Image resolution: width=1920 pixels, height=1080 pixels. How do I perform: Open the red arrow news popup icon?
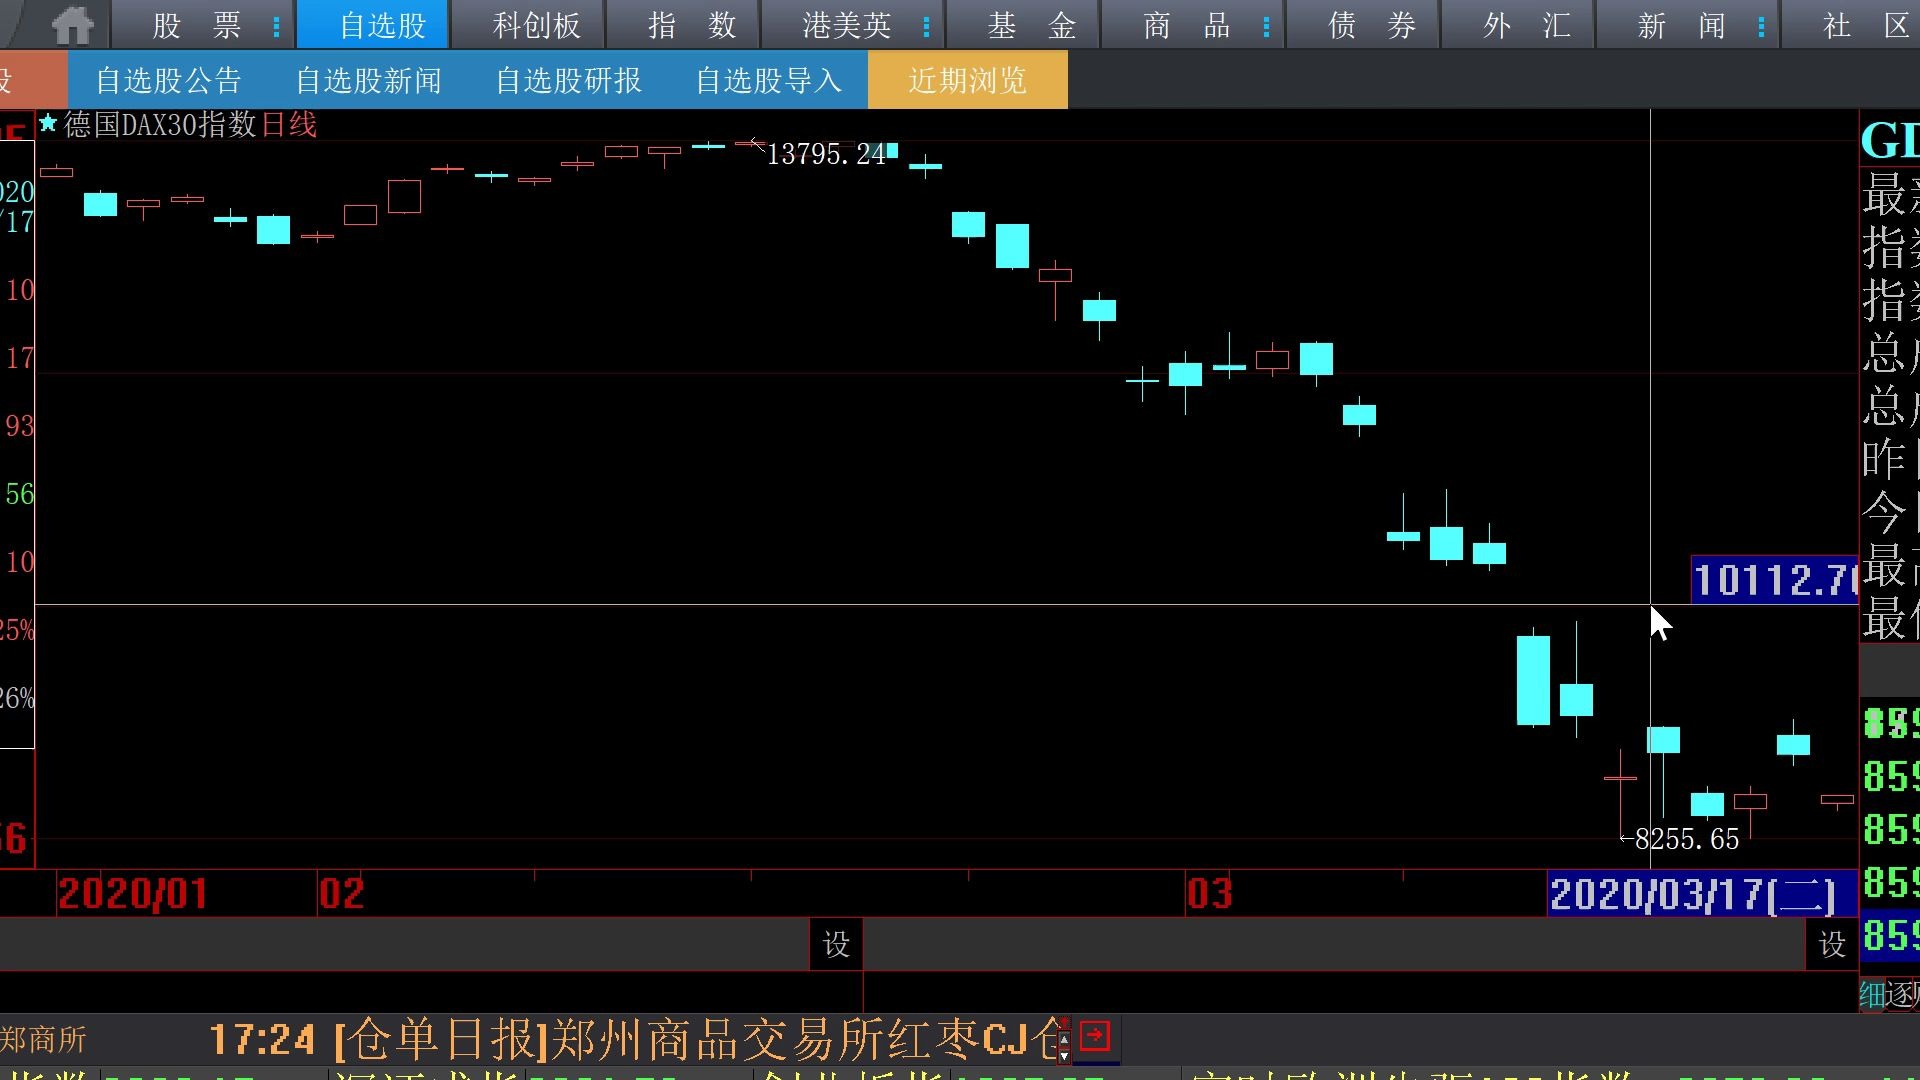1095,1036
